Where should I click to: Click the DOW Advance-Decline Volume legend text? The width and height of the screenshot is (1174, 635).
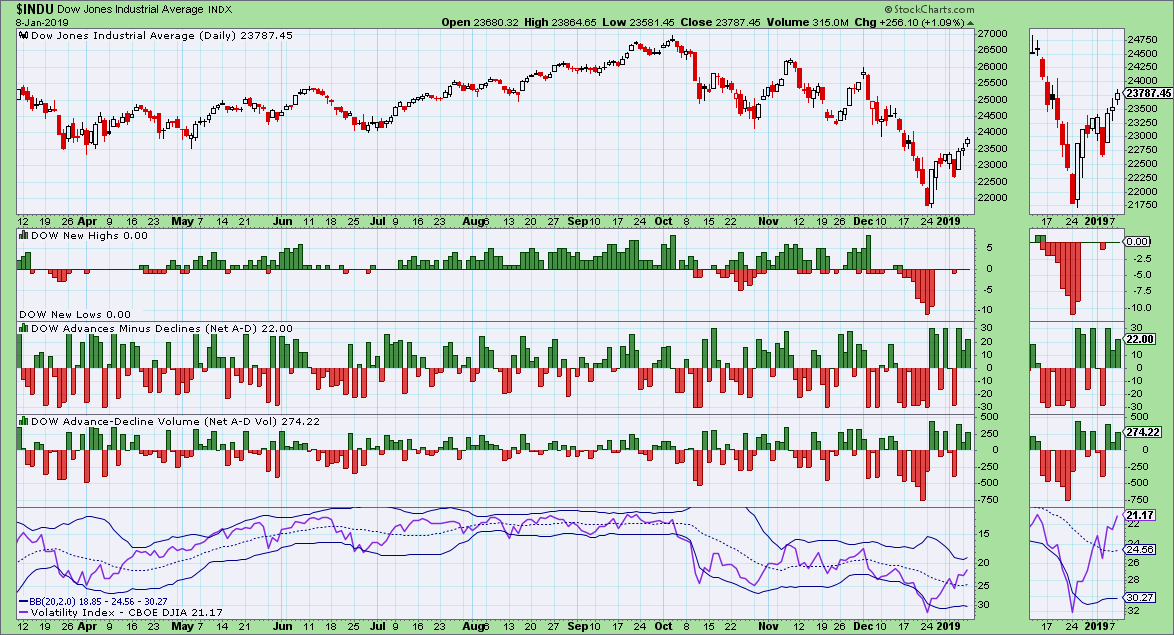(x=175, y=421)
